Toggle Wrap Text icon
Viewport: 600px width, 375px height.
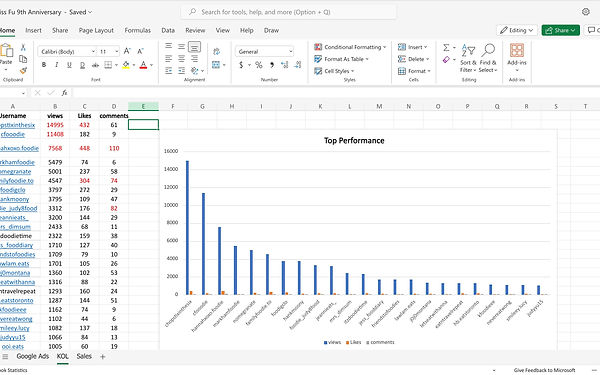point(216,52)
